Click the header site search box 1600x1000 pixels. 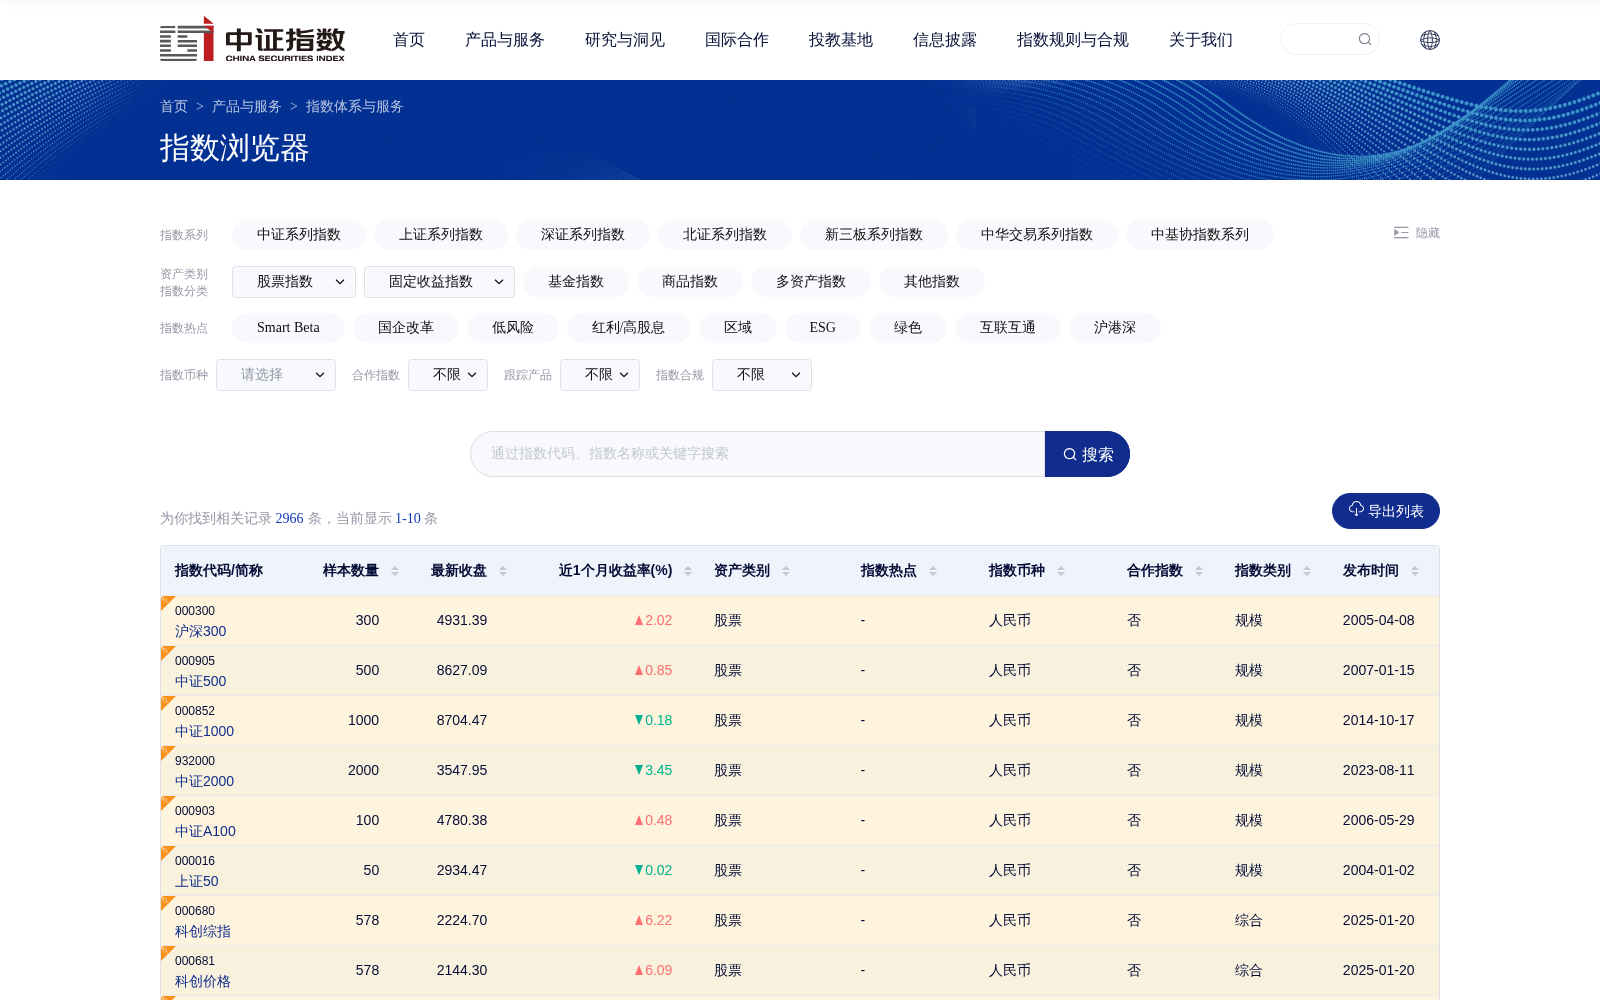[x=1330, y=39]
